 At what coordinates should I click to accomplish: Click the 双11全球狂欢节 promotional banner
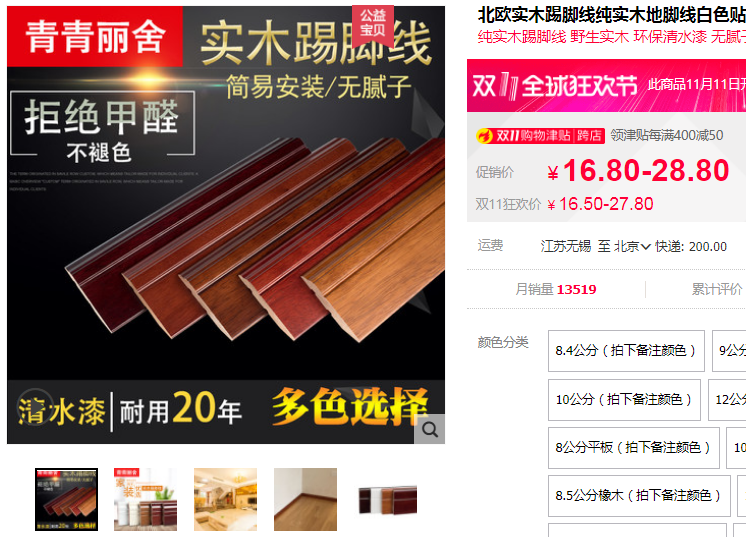coord(606,86)
